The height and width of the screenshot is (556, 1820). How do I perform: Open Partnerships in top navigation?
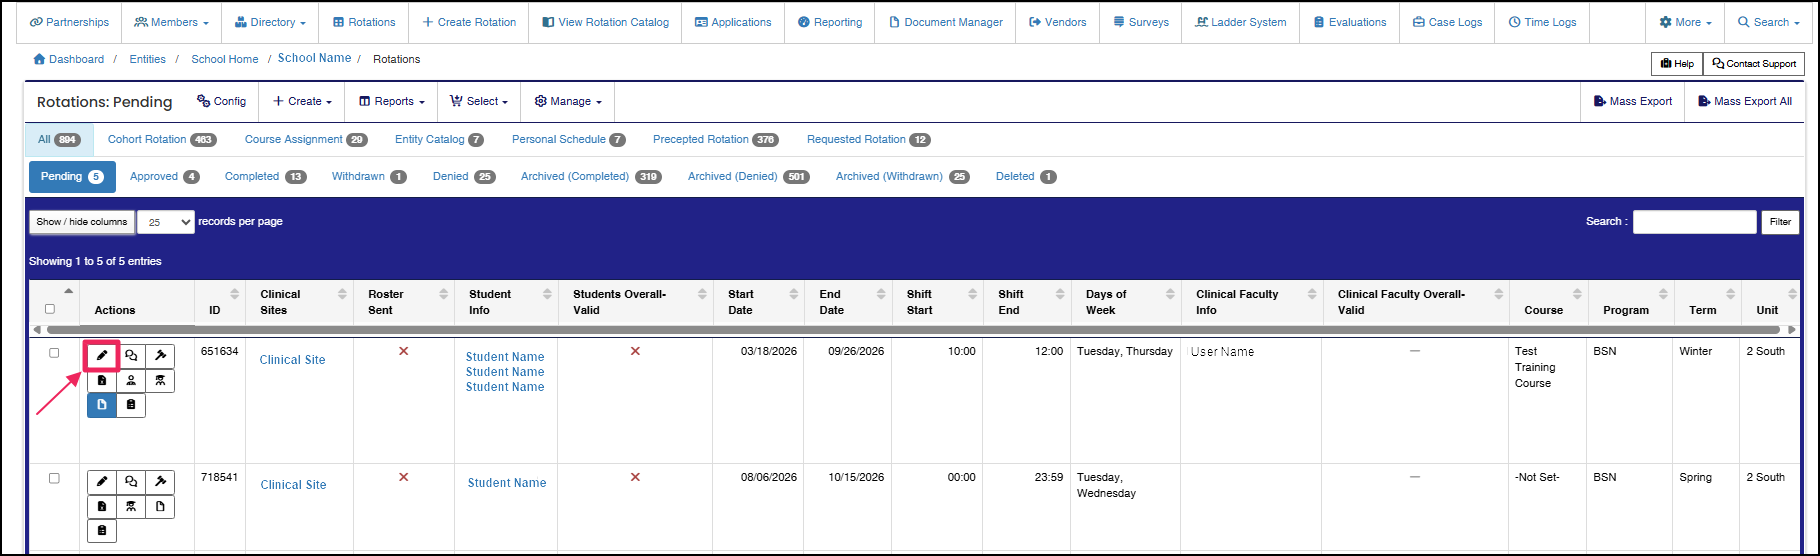[69, 22]
